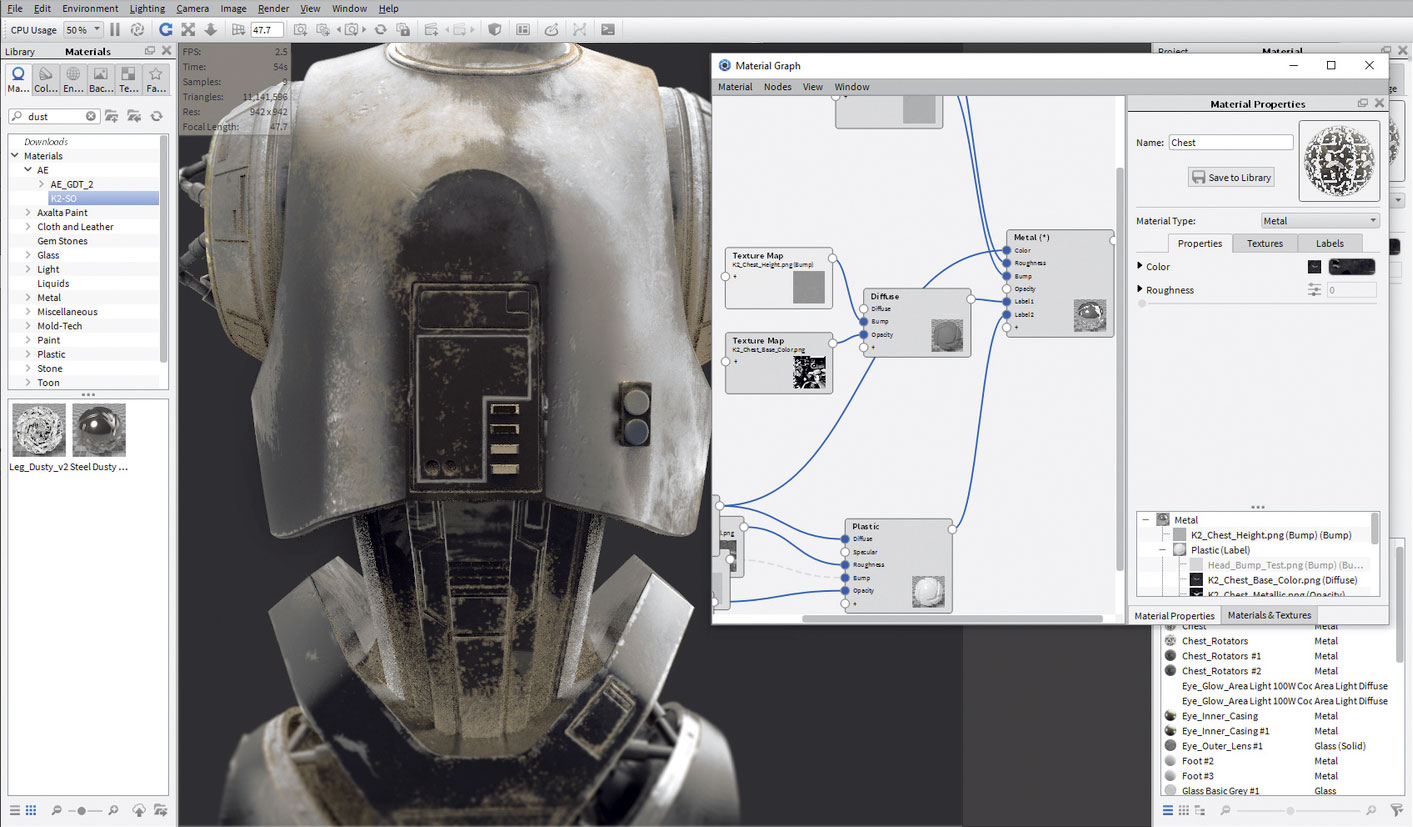Open the Environments library tab icon
The height and width of the screenshot is (827, 1413).
click(73, 78)
